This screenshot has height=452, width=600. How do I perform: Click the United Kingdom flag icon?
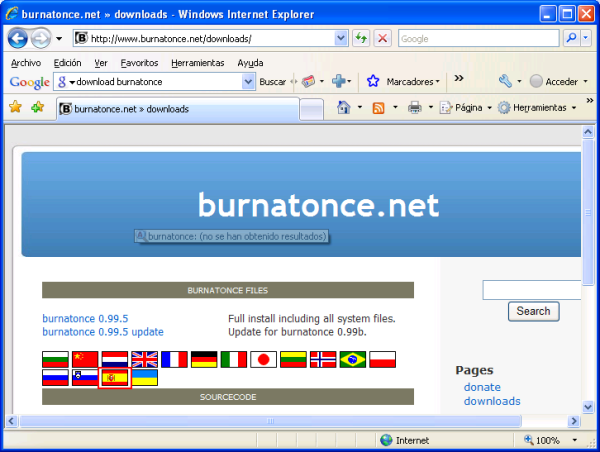tap(145, 358)
